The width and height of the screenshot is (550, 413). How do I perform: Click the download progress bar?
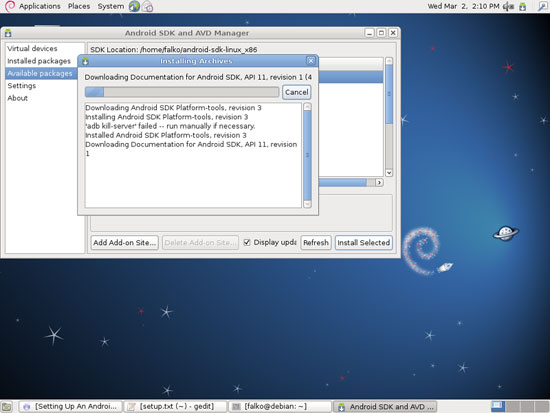click(182, 92)
